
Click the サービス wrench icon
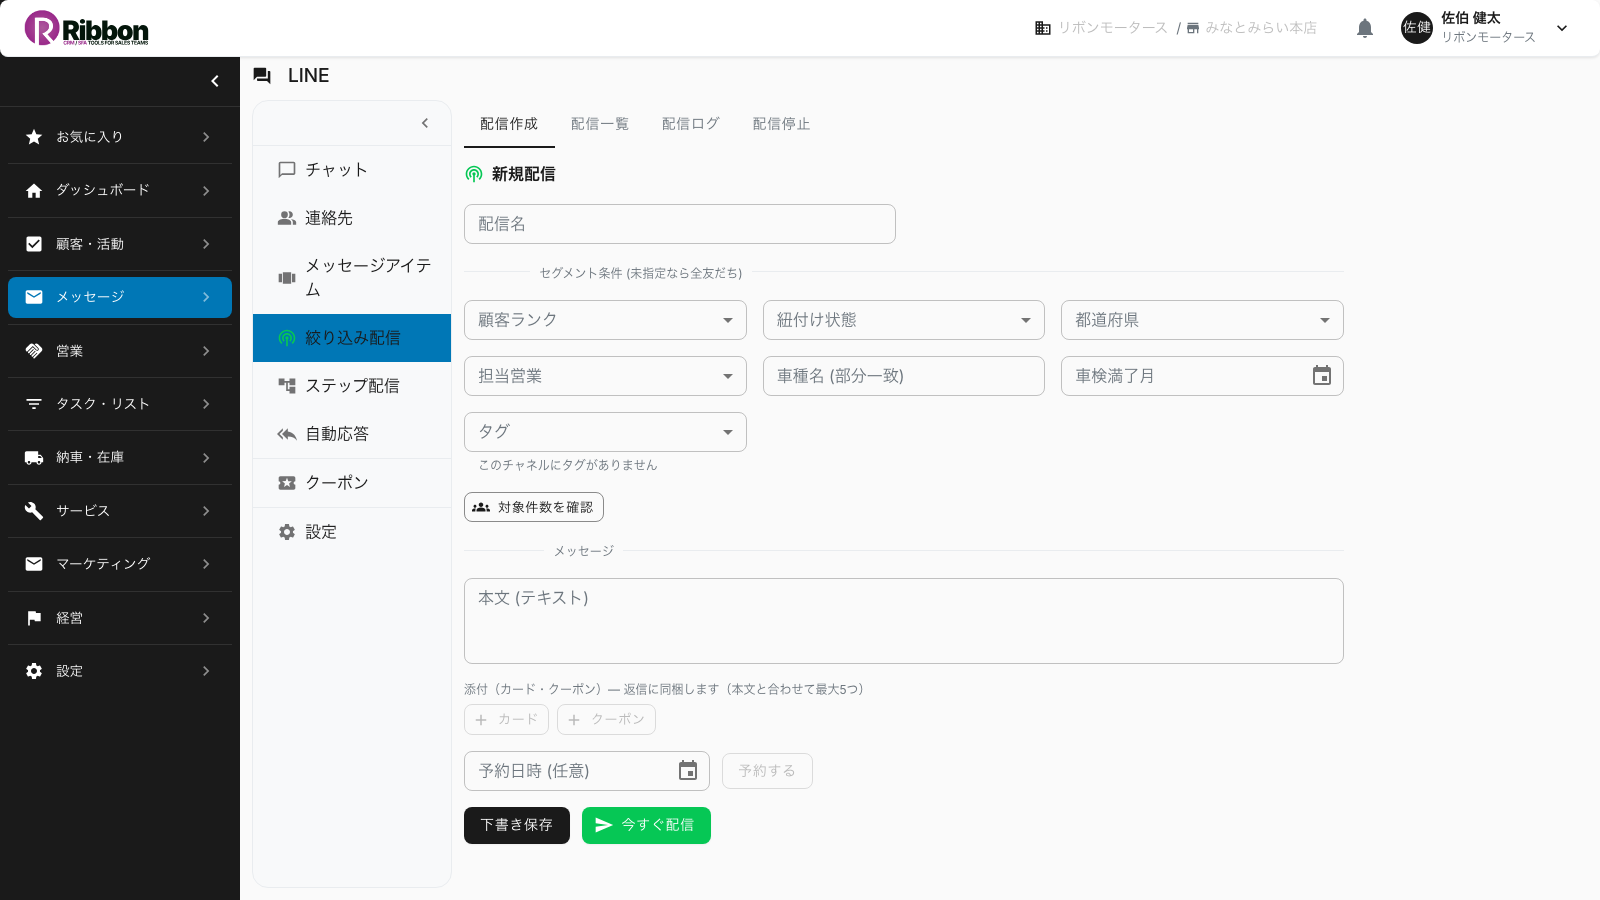34,511
